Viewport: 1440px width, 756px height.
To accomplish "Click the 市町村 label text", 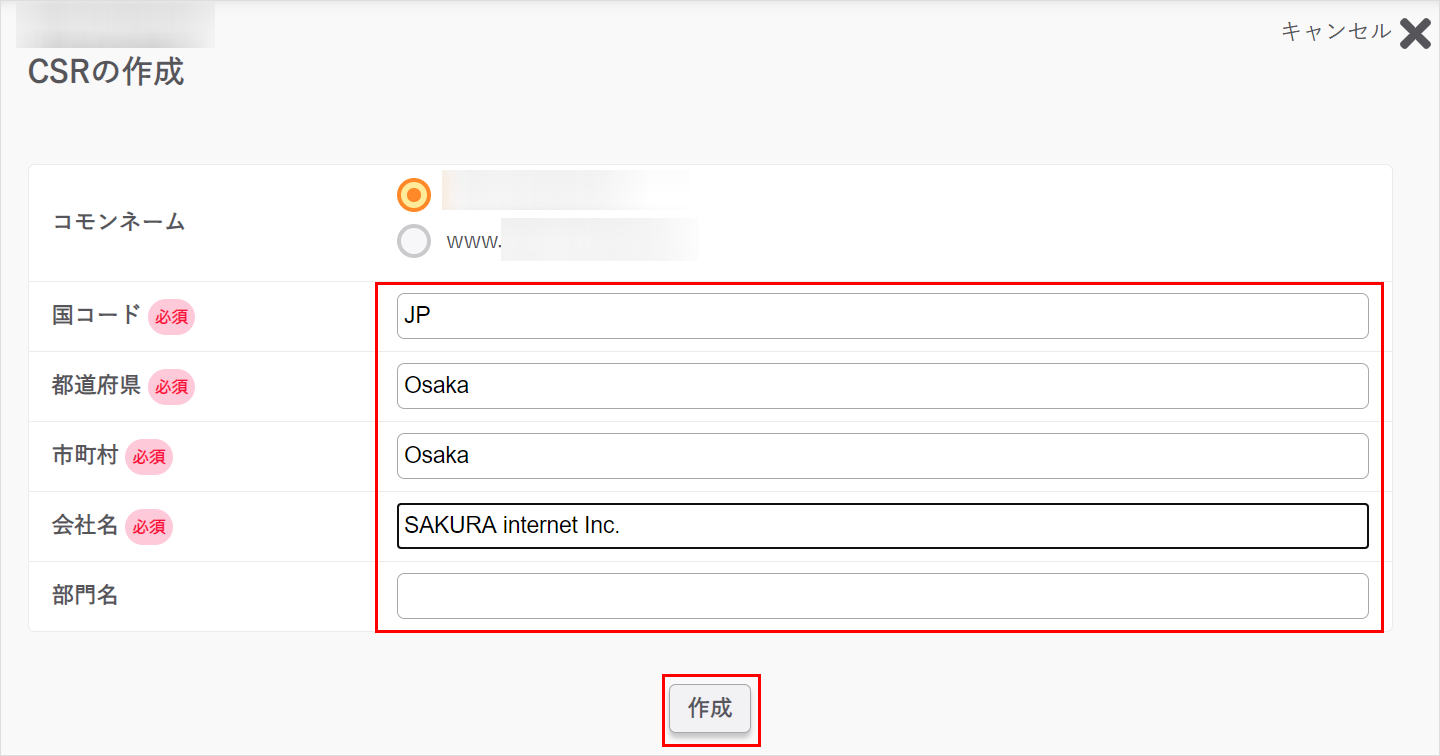I will tap(85, 456).
